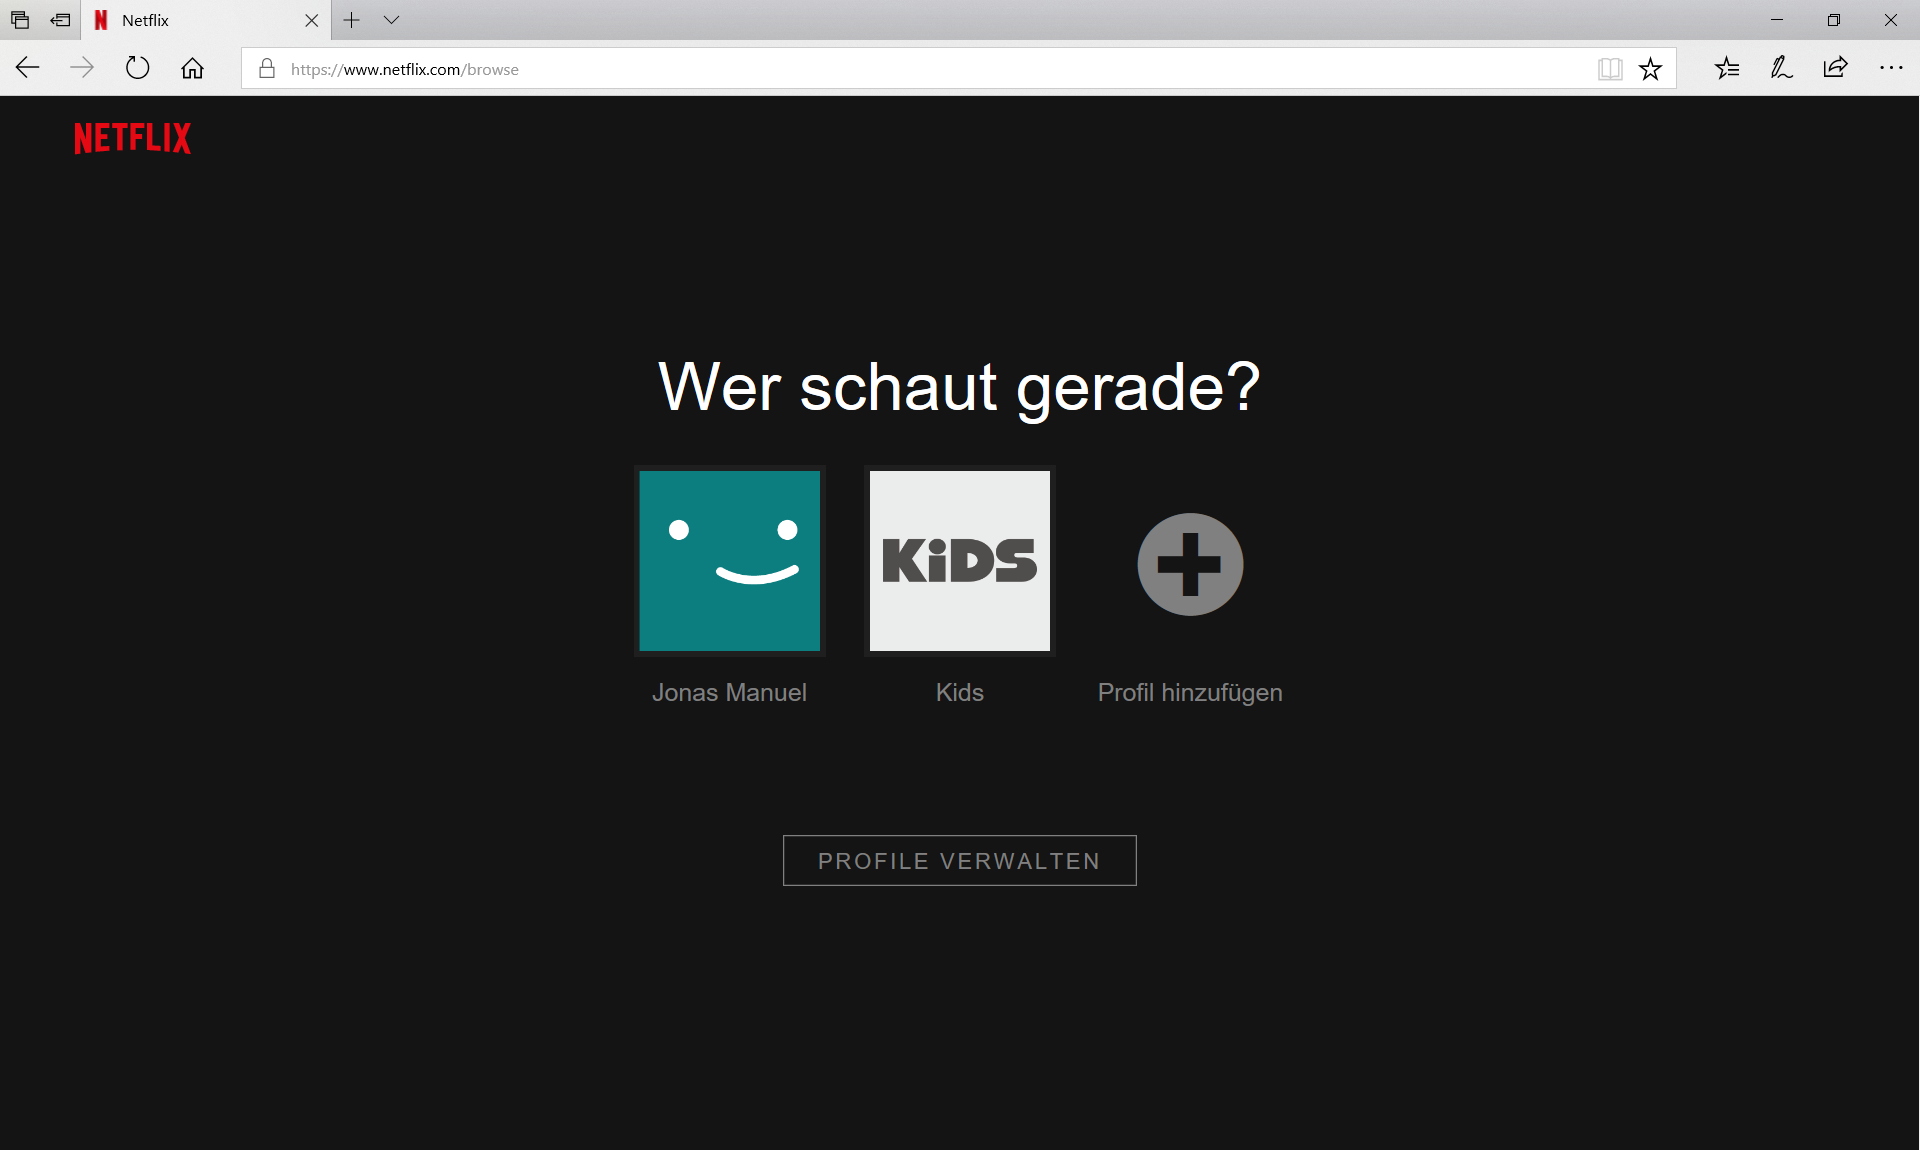The width and height of the screenshot is (1920, 1150).
Task: Show tabs you've set aside icon
Action: click(x=20, y=20)
